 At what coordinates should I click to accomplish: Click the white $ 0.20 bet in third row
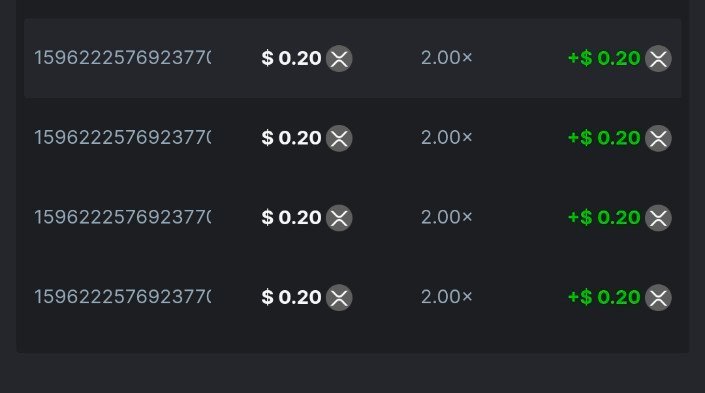point(291,217)
